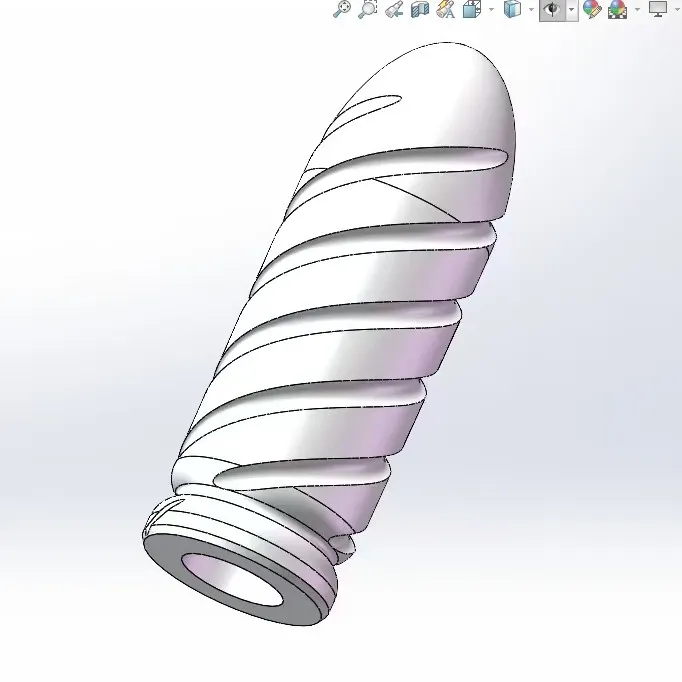Click the Apply Scene icon

coord(618,9)
